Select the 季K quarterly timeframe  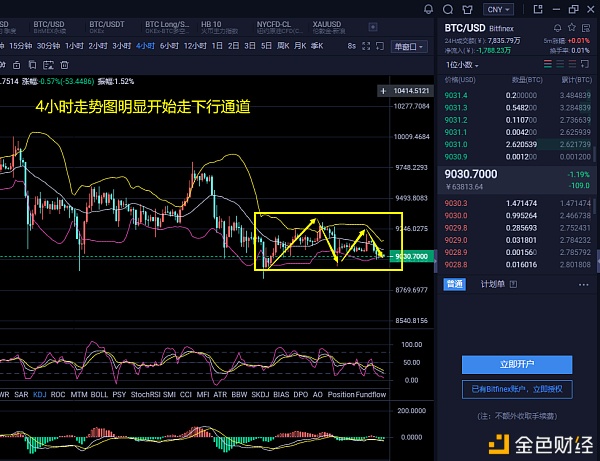317,46
